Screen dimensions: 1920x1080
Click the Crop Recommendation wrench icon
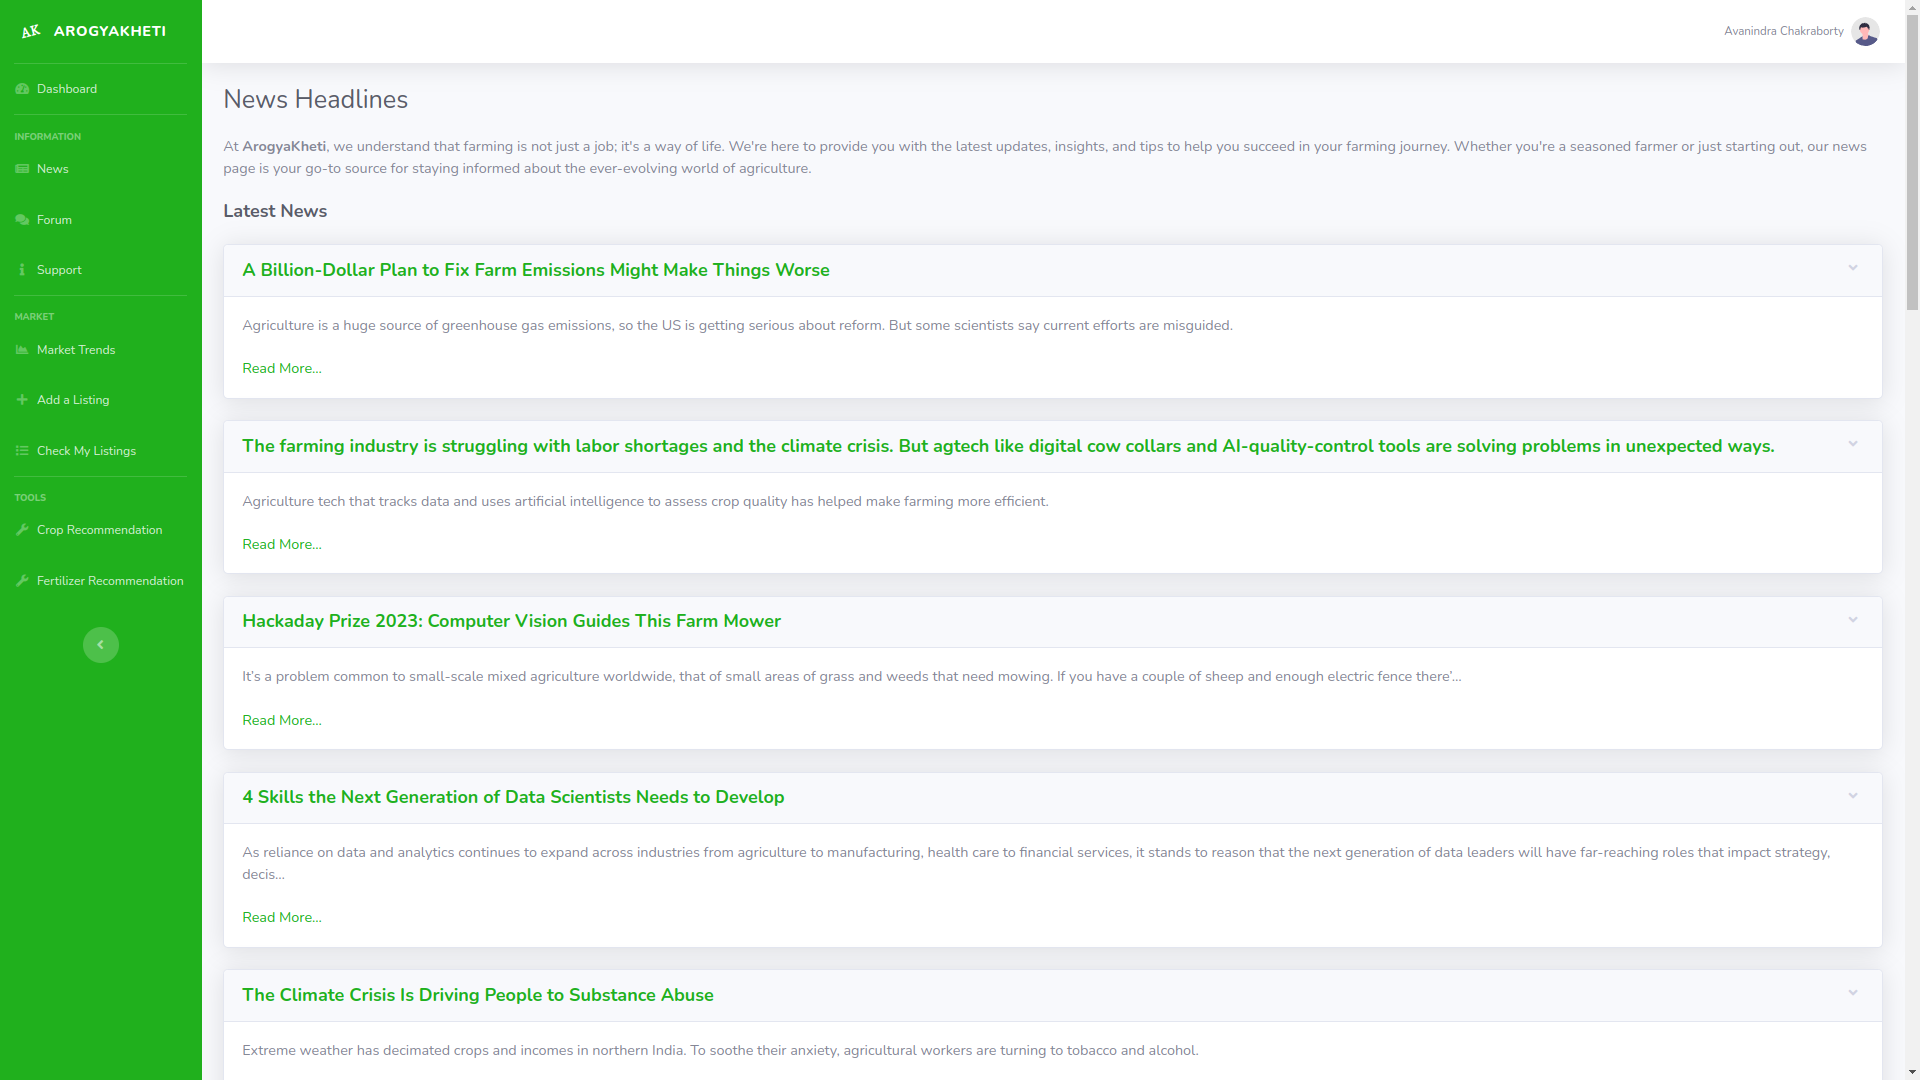[22, 530]
